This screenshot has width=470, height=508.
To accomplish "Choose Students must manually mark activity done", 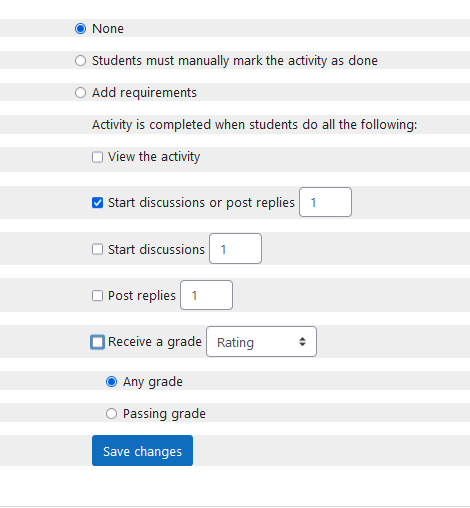I will click(x=80, y=61).
